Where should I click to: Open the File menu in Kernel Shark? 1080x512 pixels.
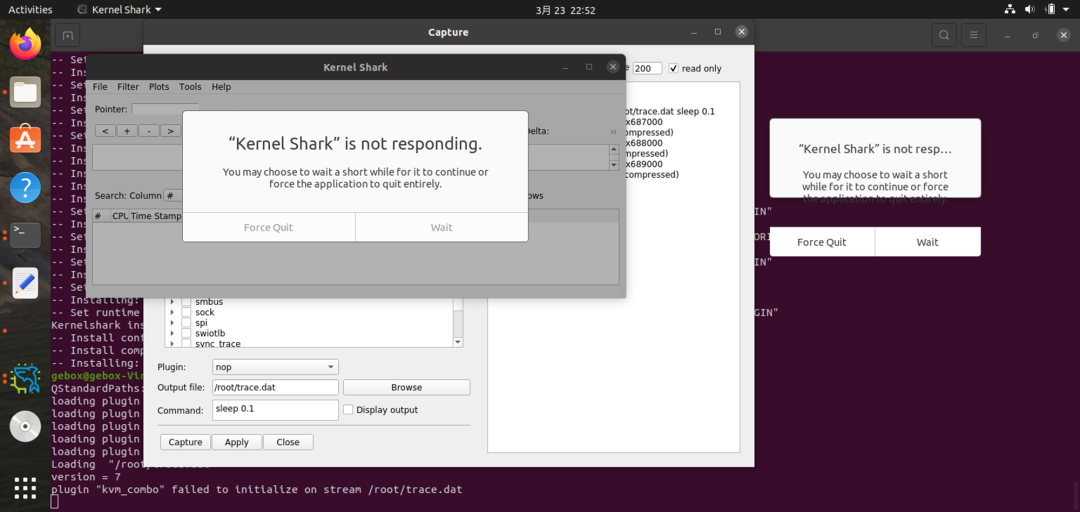100,87
